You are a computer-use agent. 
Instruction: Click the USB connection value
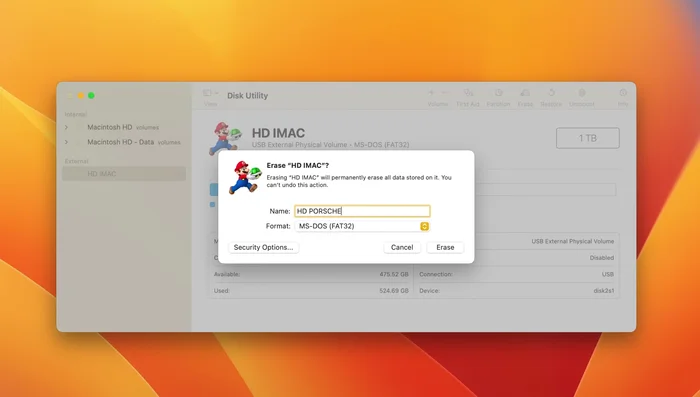point(608,274)
